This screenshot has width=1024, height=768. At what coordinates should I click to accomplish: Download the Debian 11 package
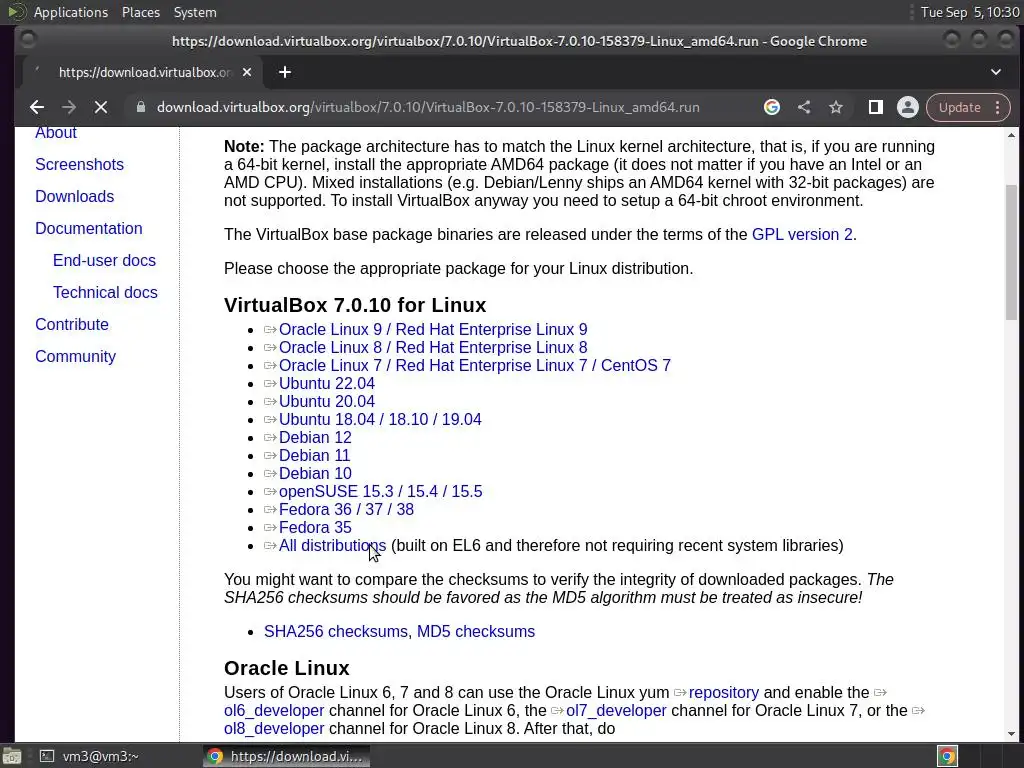[314, 455]
